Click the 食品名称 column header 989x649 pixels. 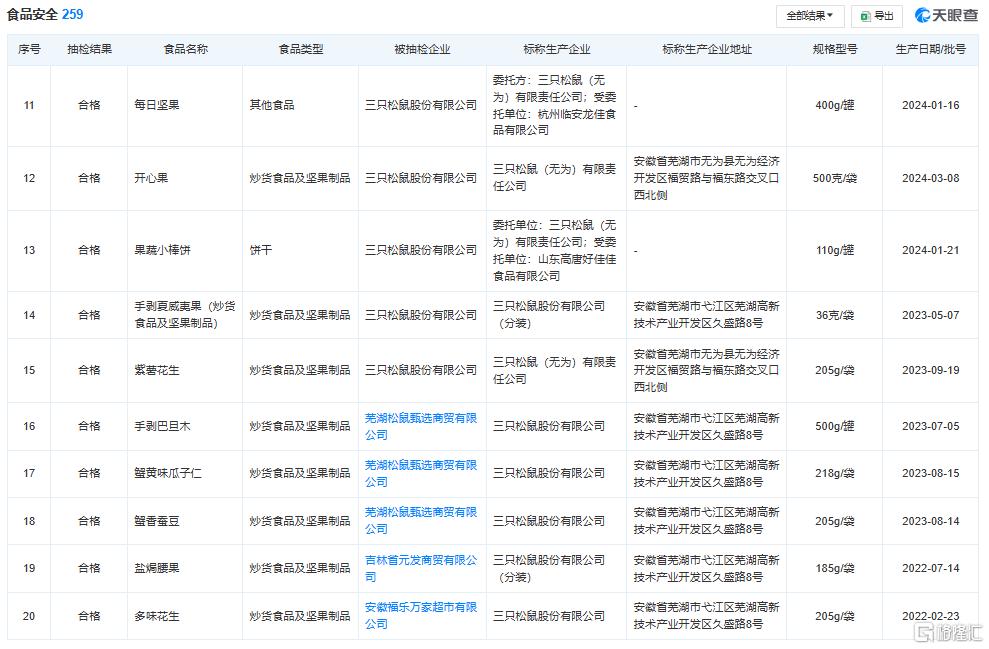click(185, 49)
